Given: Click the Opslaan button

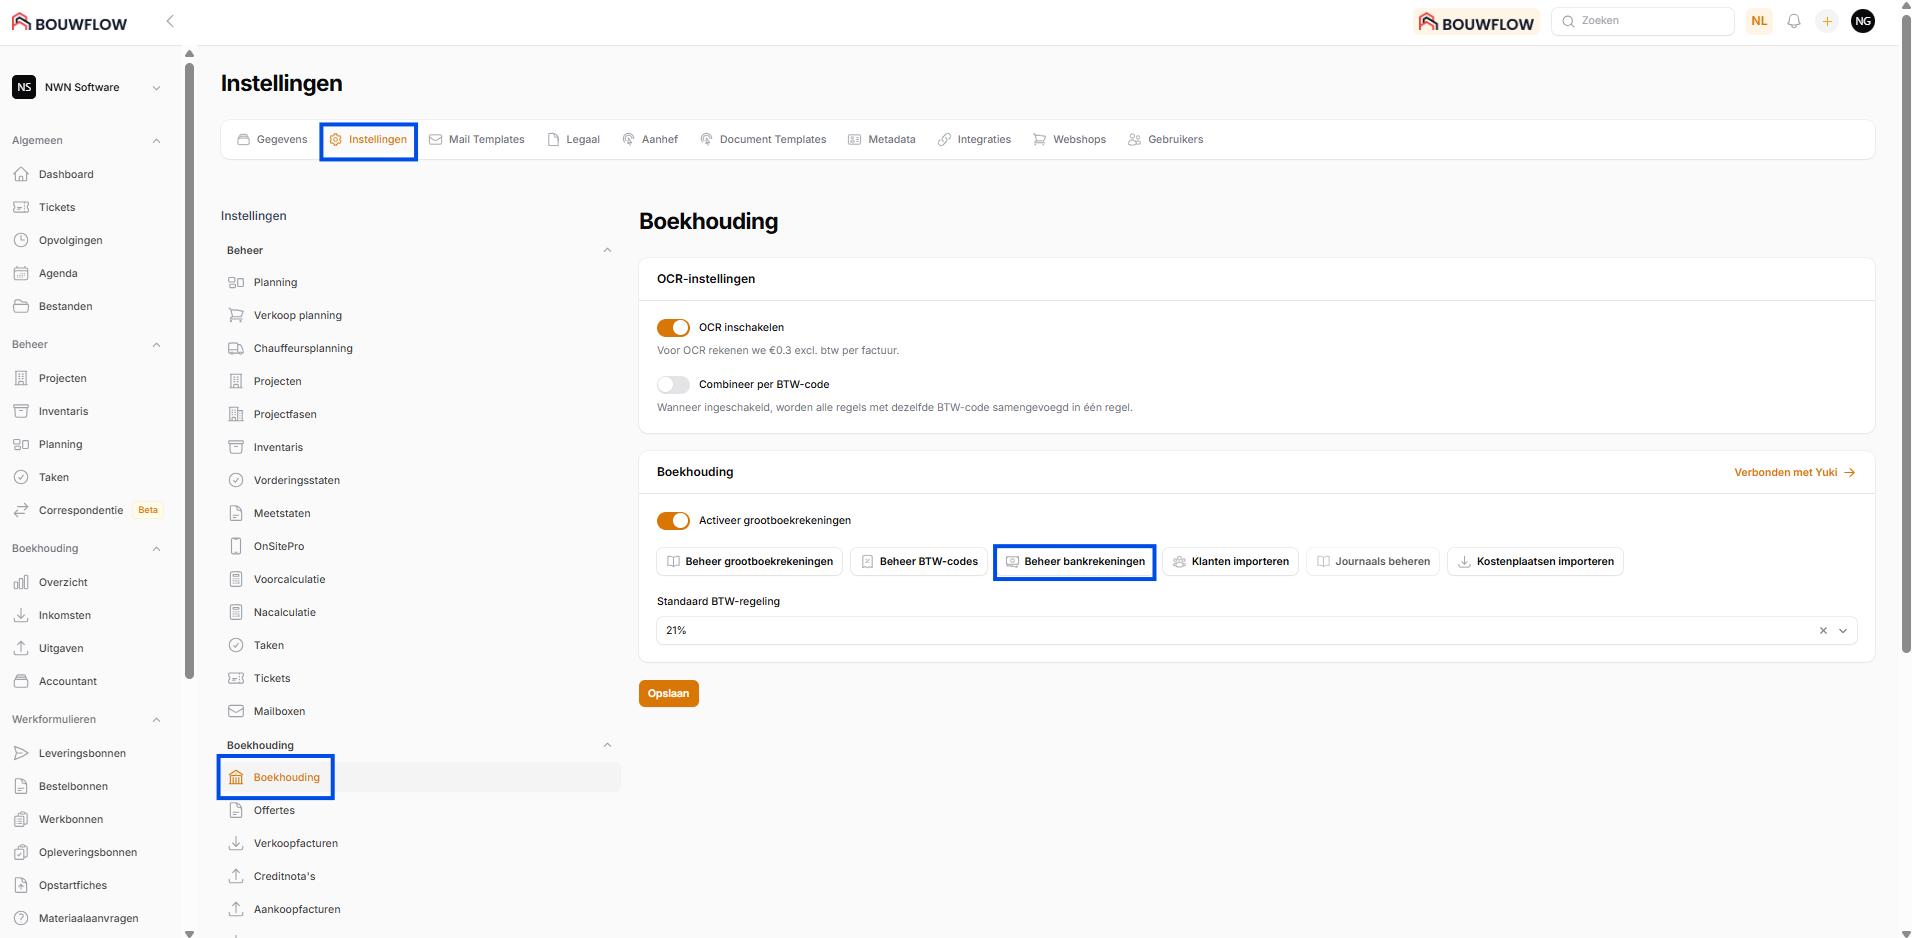Looking at the screenshot, I should pos(668,694).
